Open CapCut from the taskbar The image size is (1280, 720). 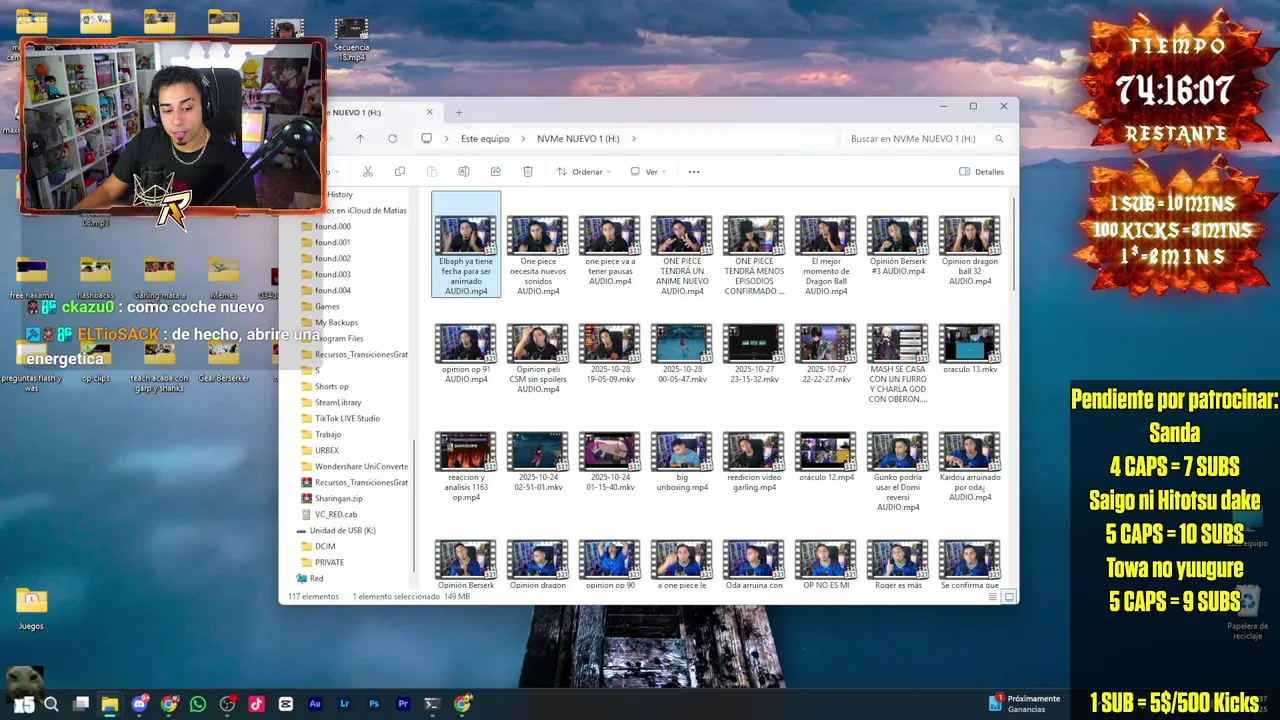(286, 704)
